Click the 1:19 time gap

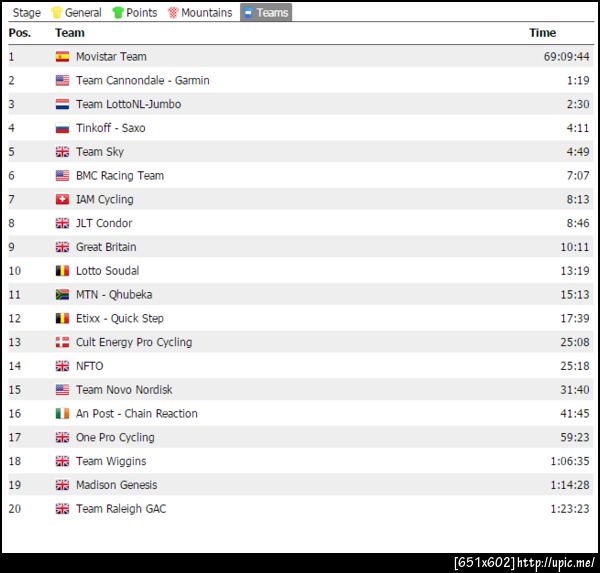tap(578, 80)
